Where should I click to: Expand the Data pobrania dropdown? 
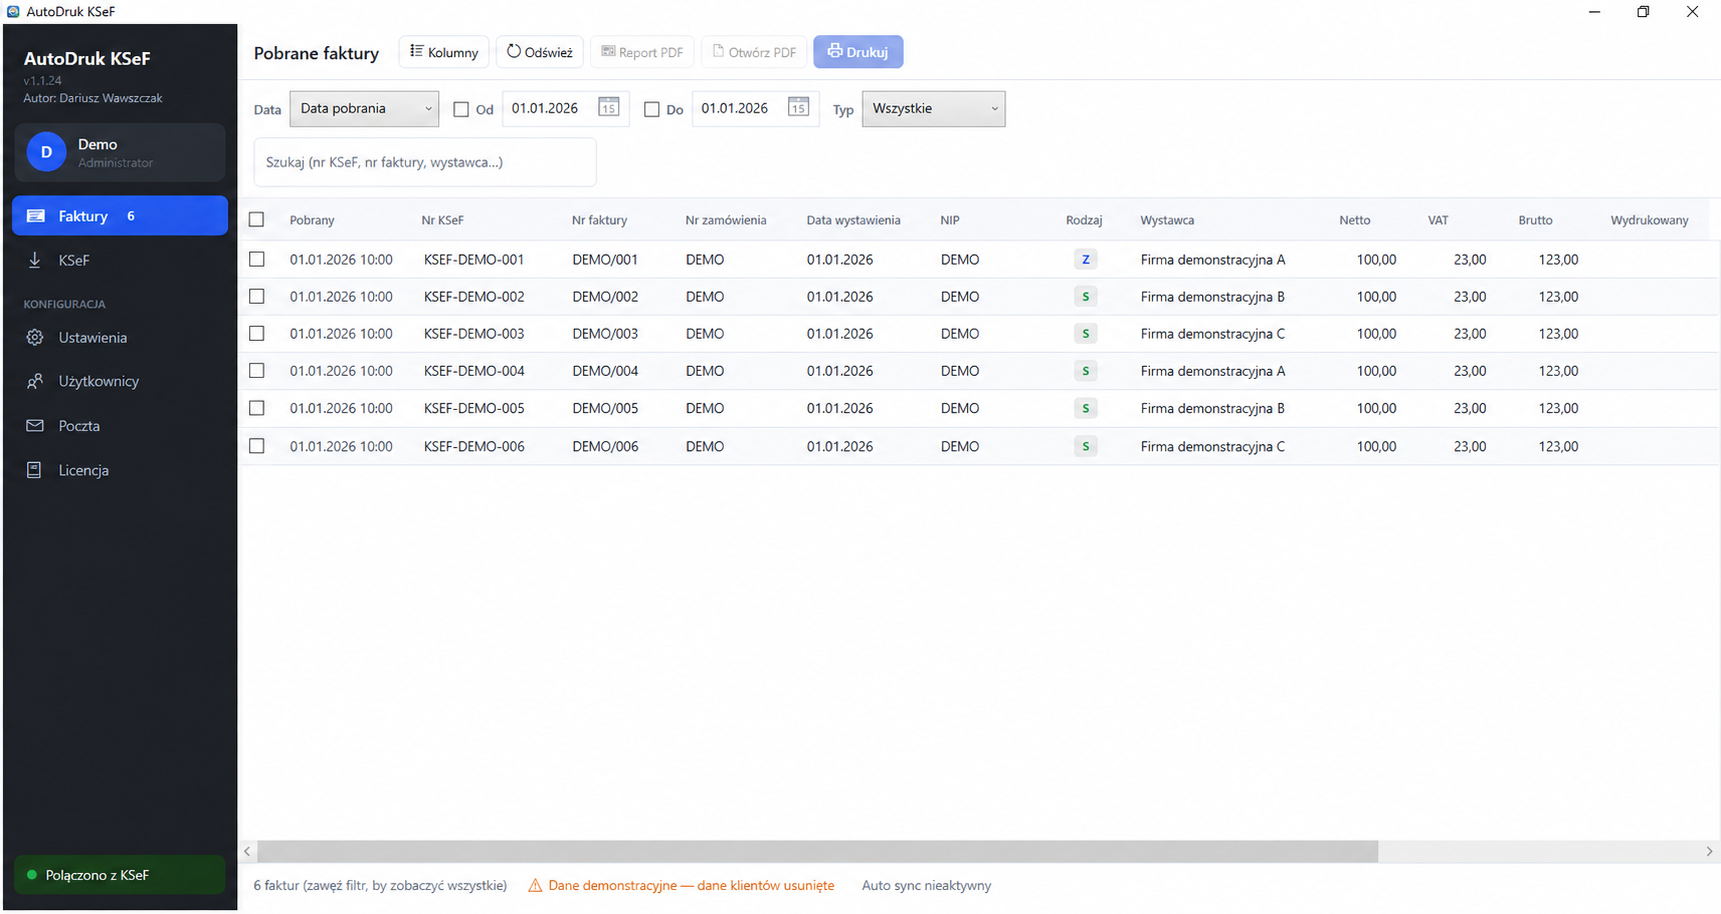pos(364,109)
